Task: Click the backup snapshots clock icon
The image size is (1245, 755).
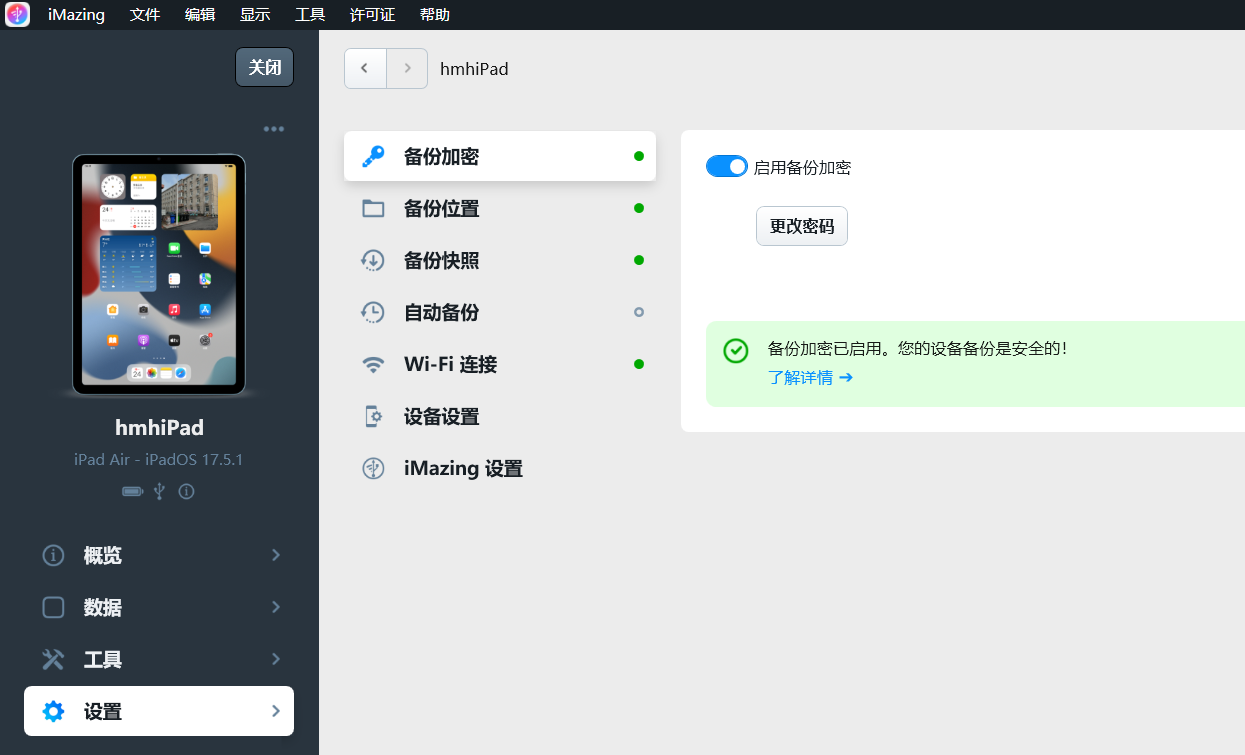Action: [373, 260]
